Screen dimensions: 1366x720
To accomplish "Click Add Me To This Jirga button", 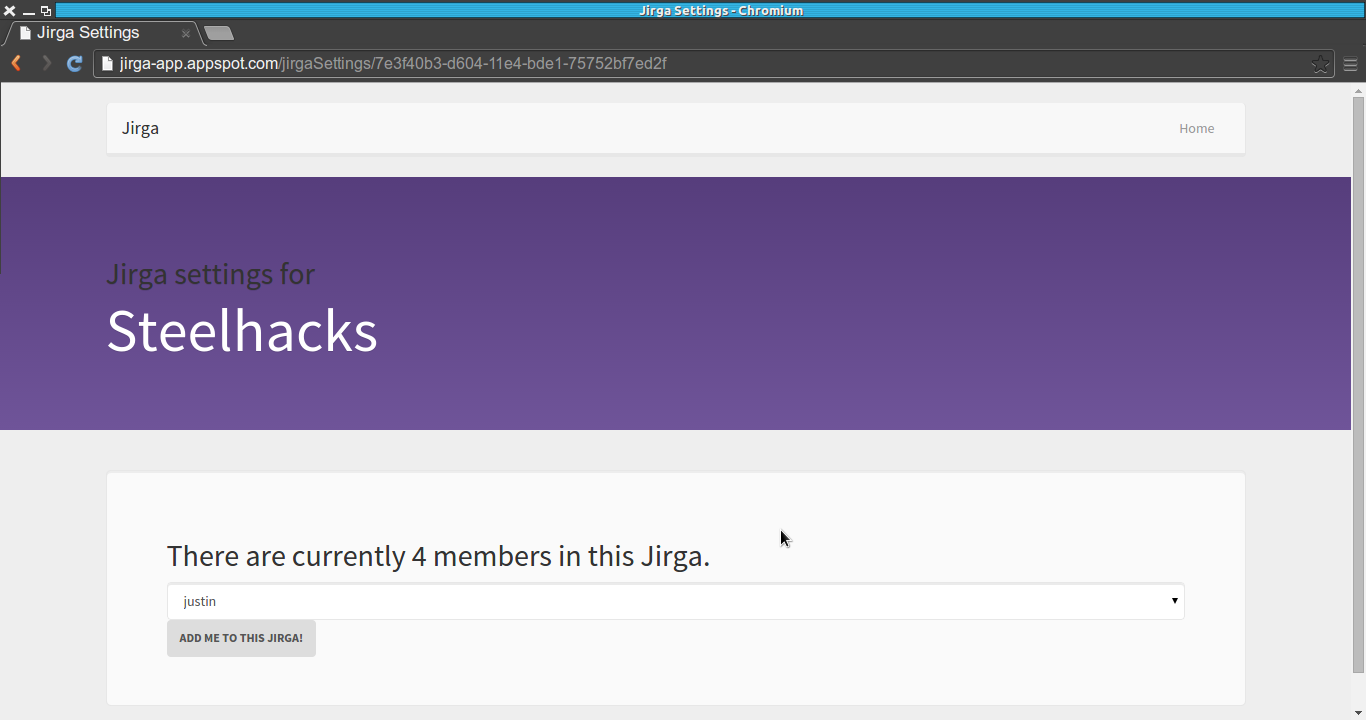I will click(241, 638).
